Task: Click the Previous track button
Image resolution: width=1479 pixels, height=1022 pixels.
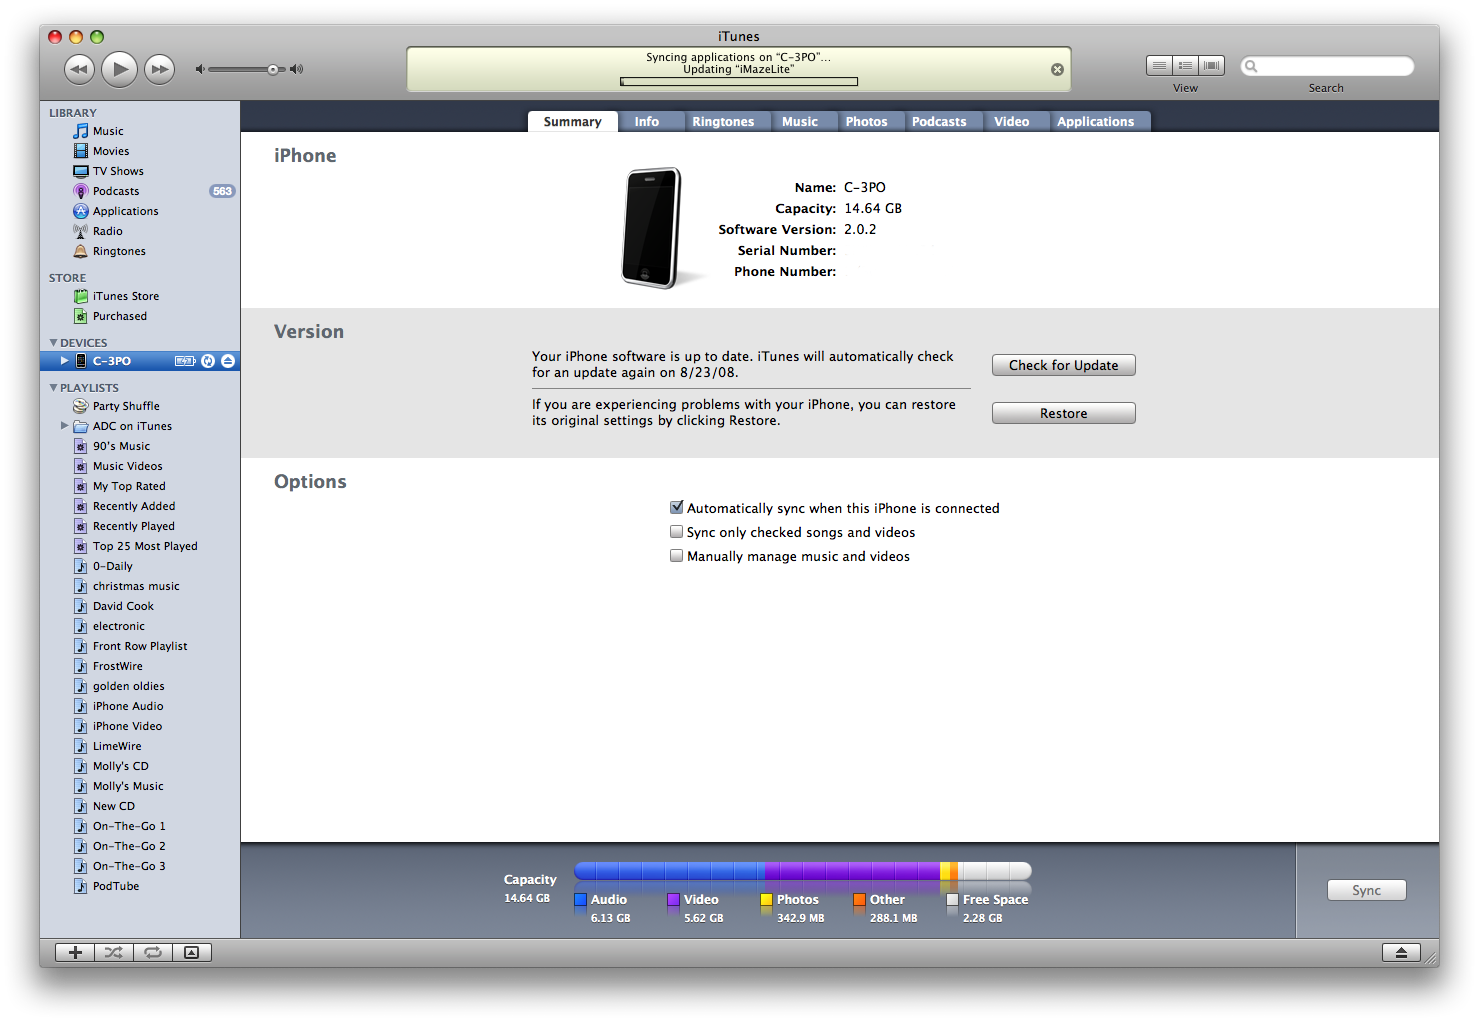Action: (79, 69)
